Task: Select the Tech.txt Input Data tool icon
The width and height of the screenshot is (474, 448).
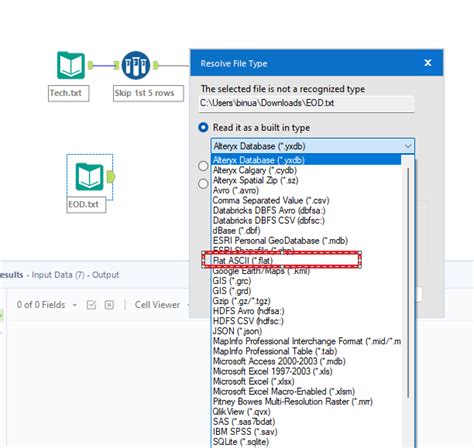Action: [71, 65]
